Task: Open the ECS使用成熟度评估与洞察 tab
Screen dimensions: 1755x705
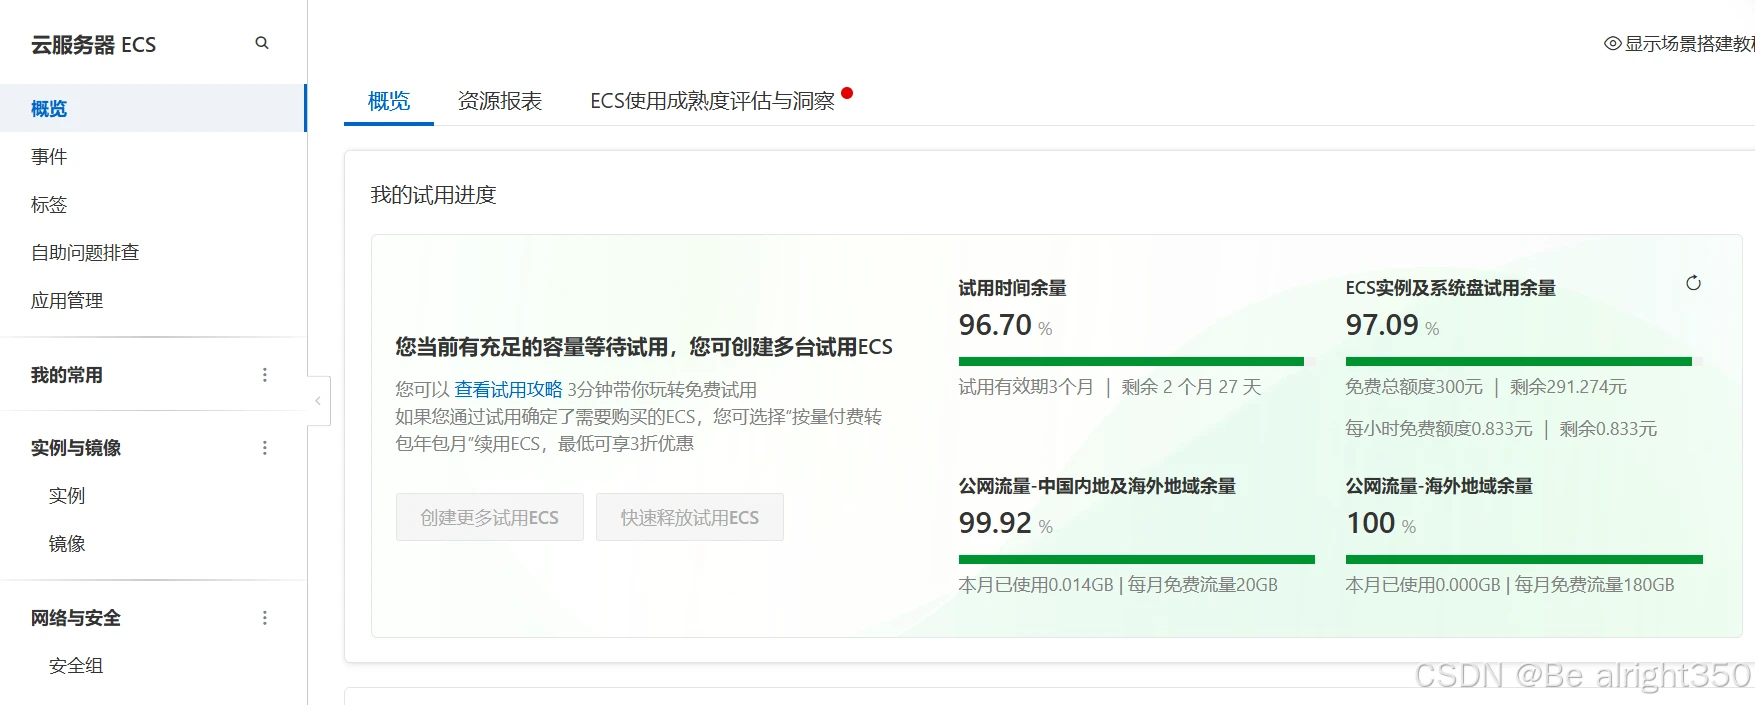Action: coord(712,101)
